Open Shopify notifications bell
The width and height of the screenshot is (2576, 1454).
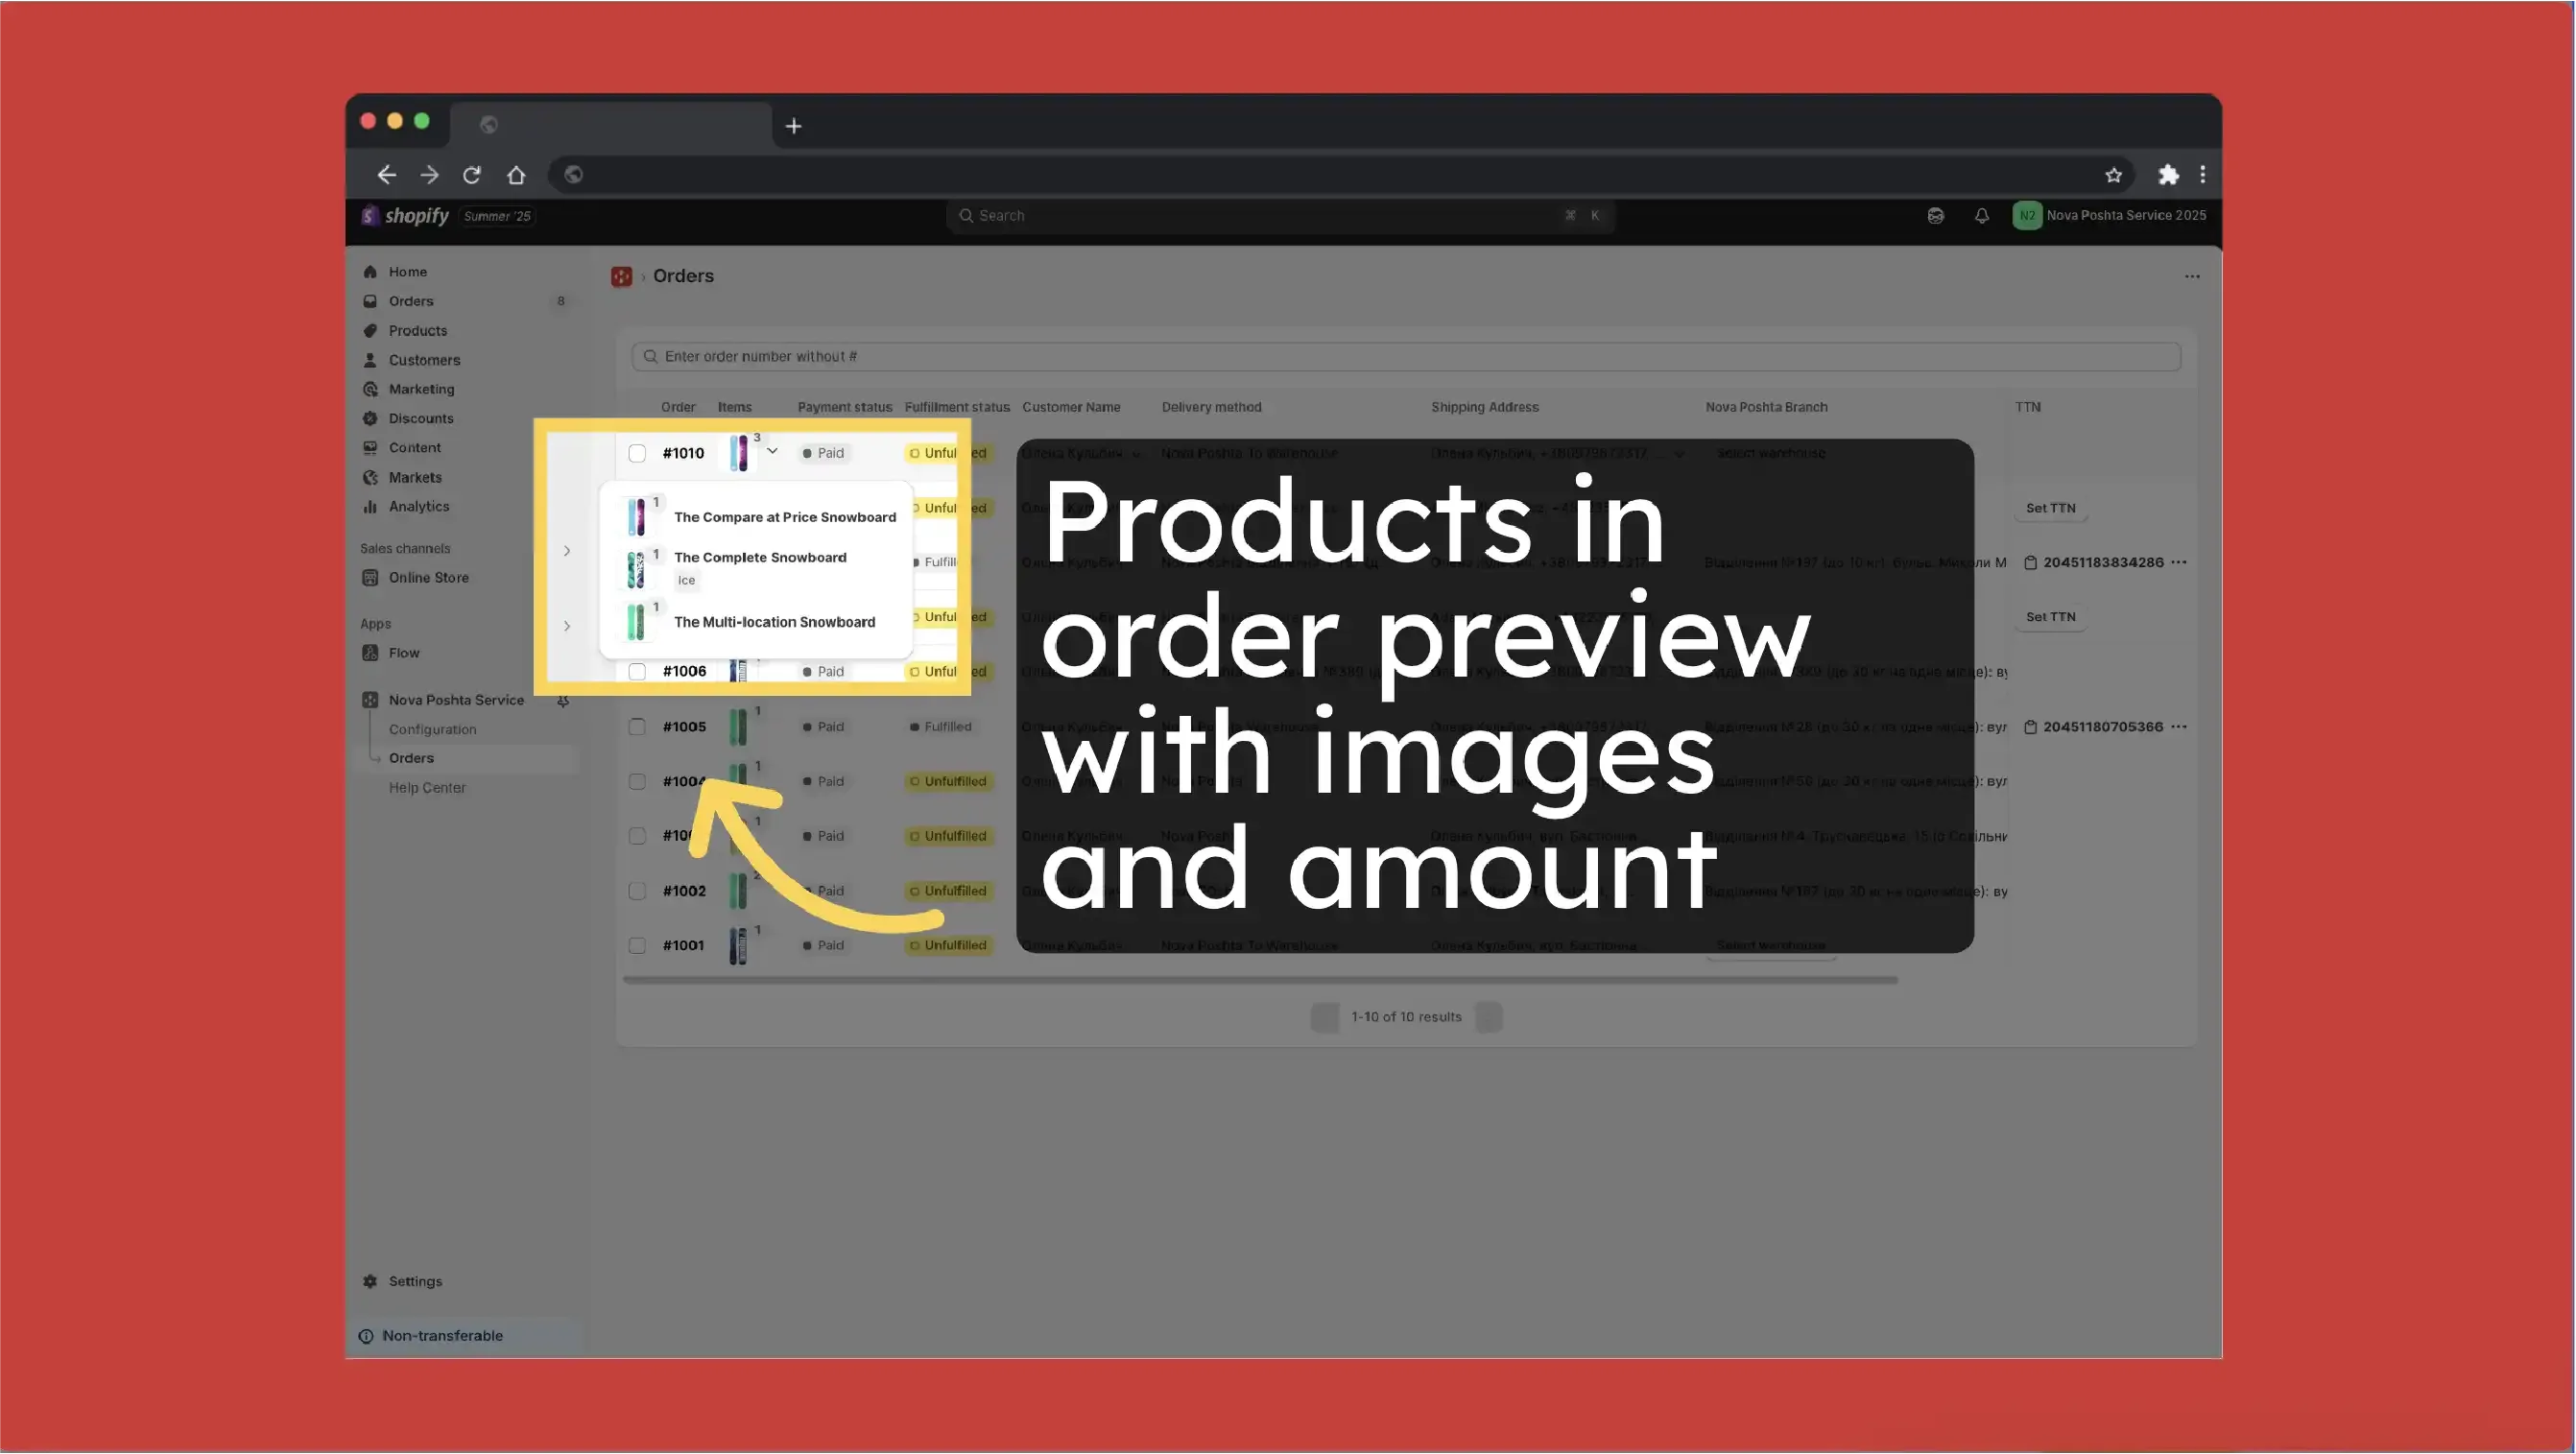pos(1981,216)
